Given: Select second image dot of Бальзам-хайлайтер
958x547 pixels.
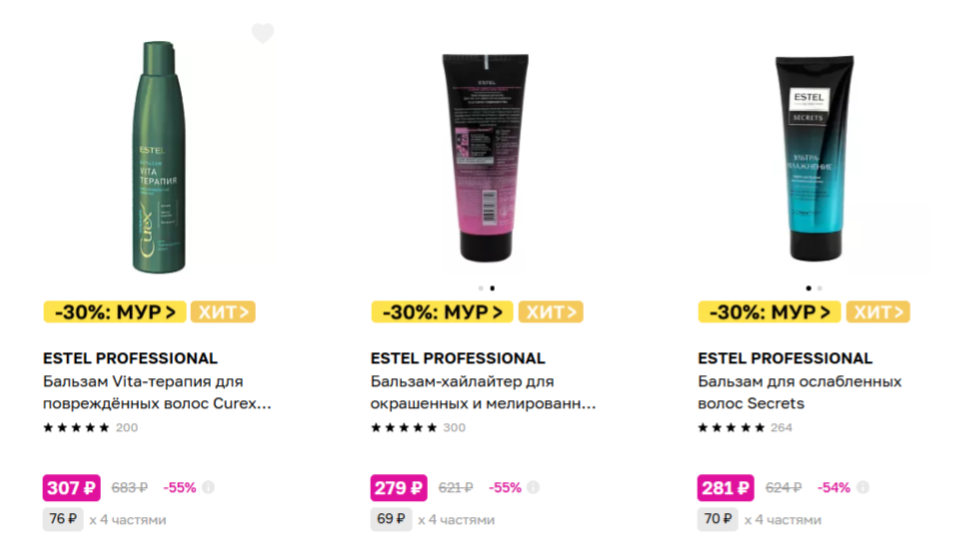Looking at the screenshot, I should click(492, 288).
